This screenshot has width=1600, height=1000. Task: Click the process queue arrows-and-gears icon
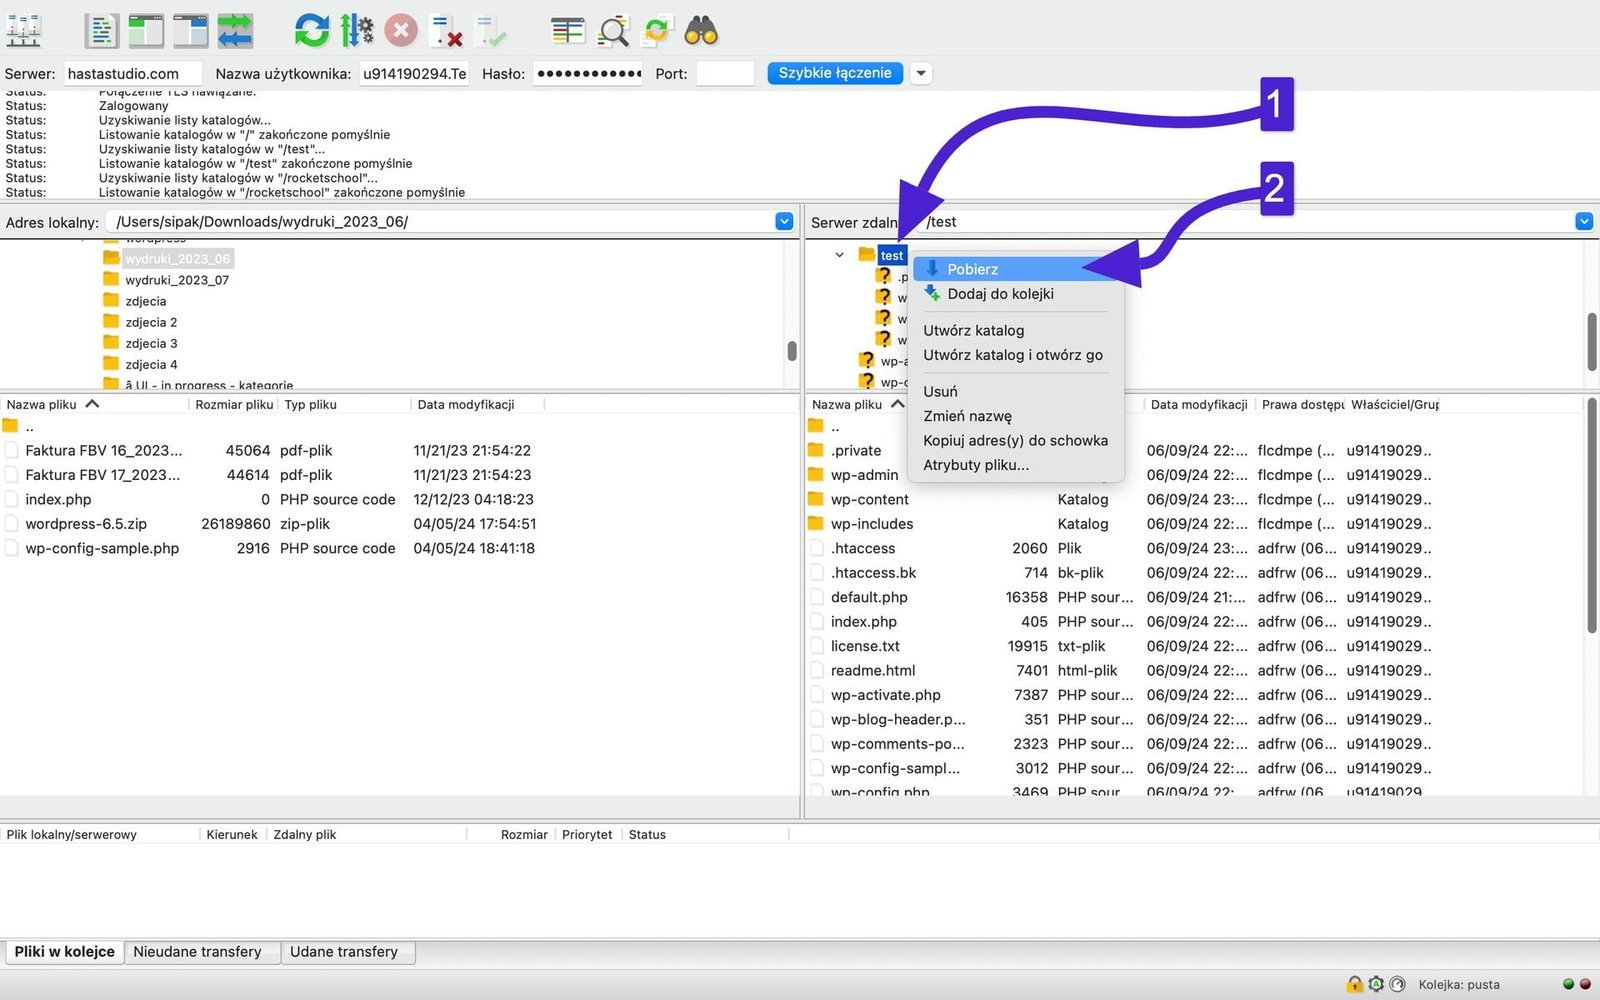[356, 31]
